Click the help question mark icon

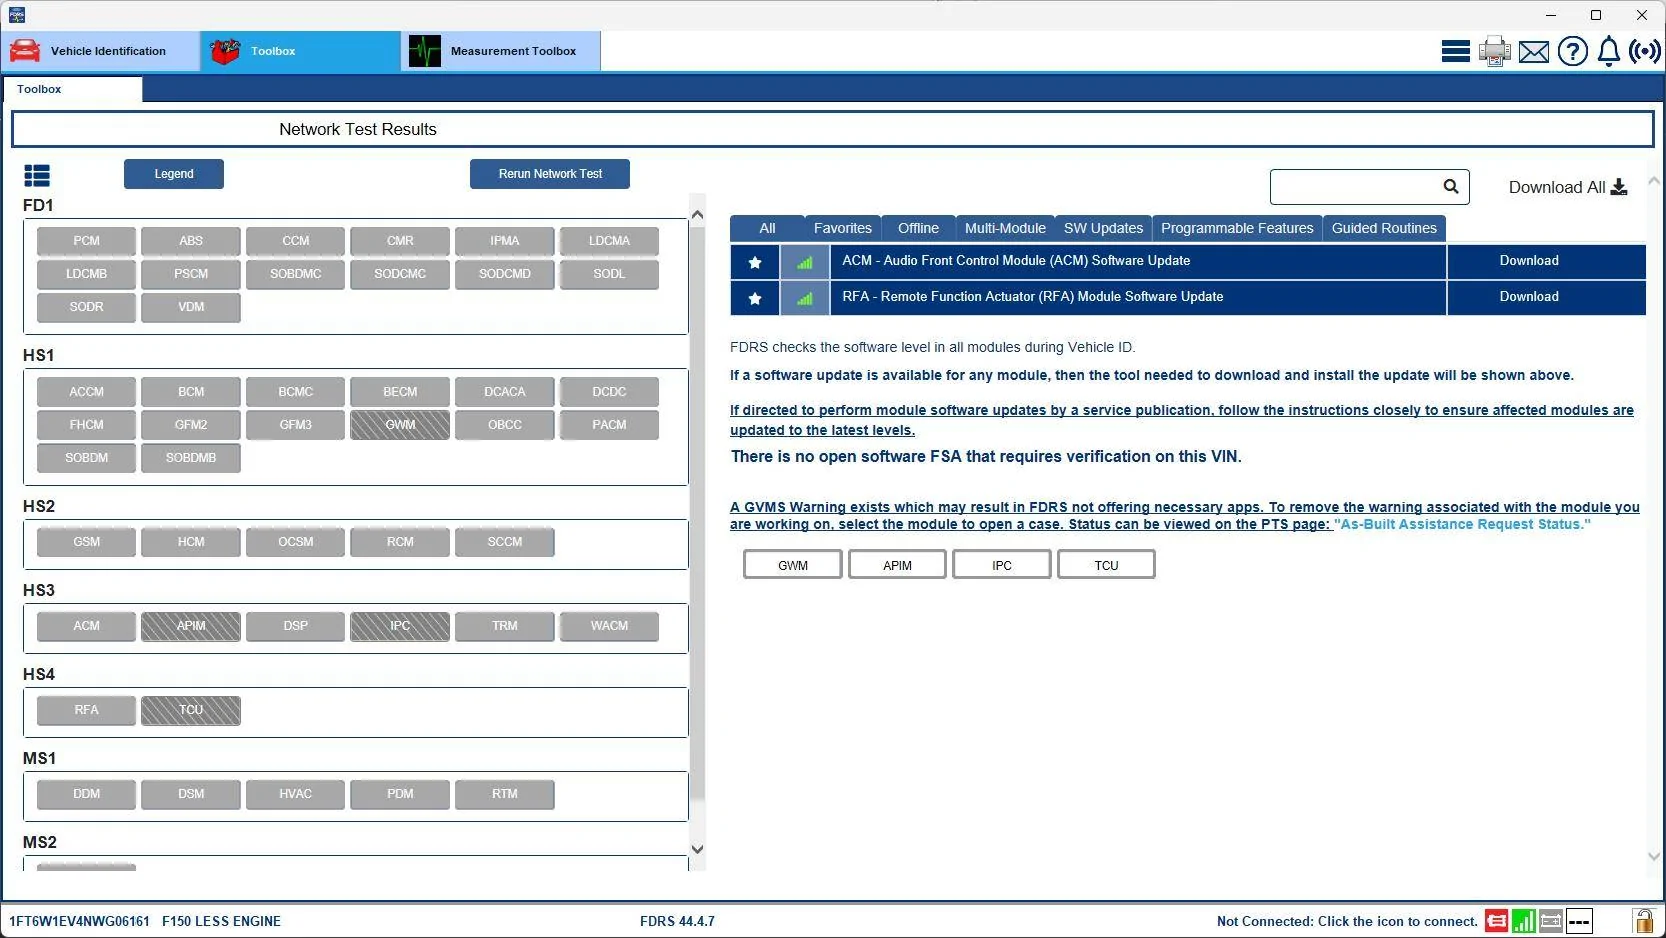[1572, 51]
